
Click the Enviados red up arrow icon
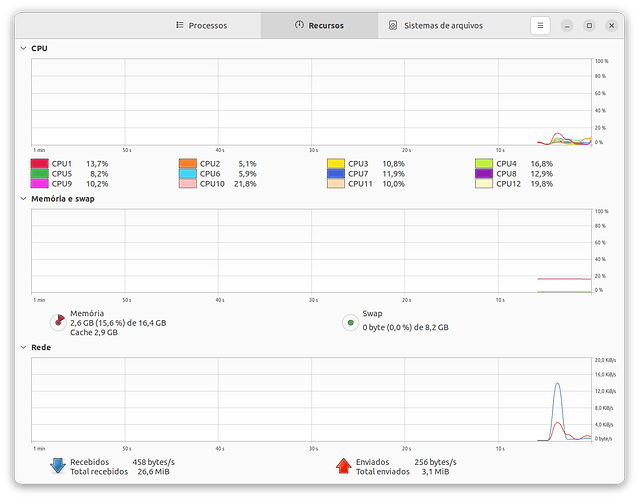point(343,466)
